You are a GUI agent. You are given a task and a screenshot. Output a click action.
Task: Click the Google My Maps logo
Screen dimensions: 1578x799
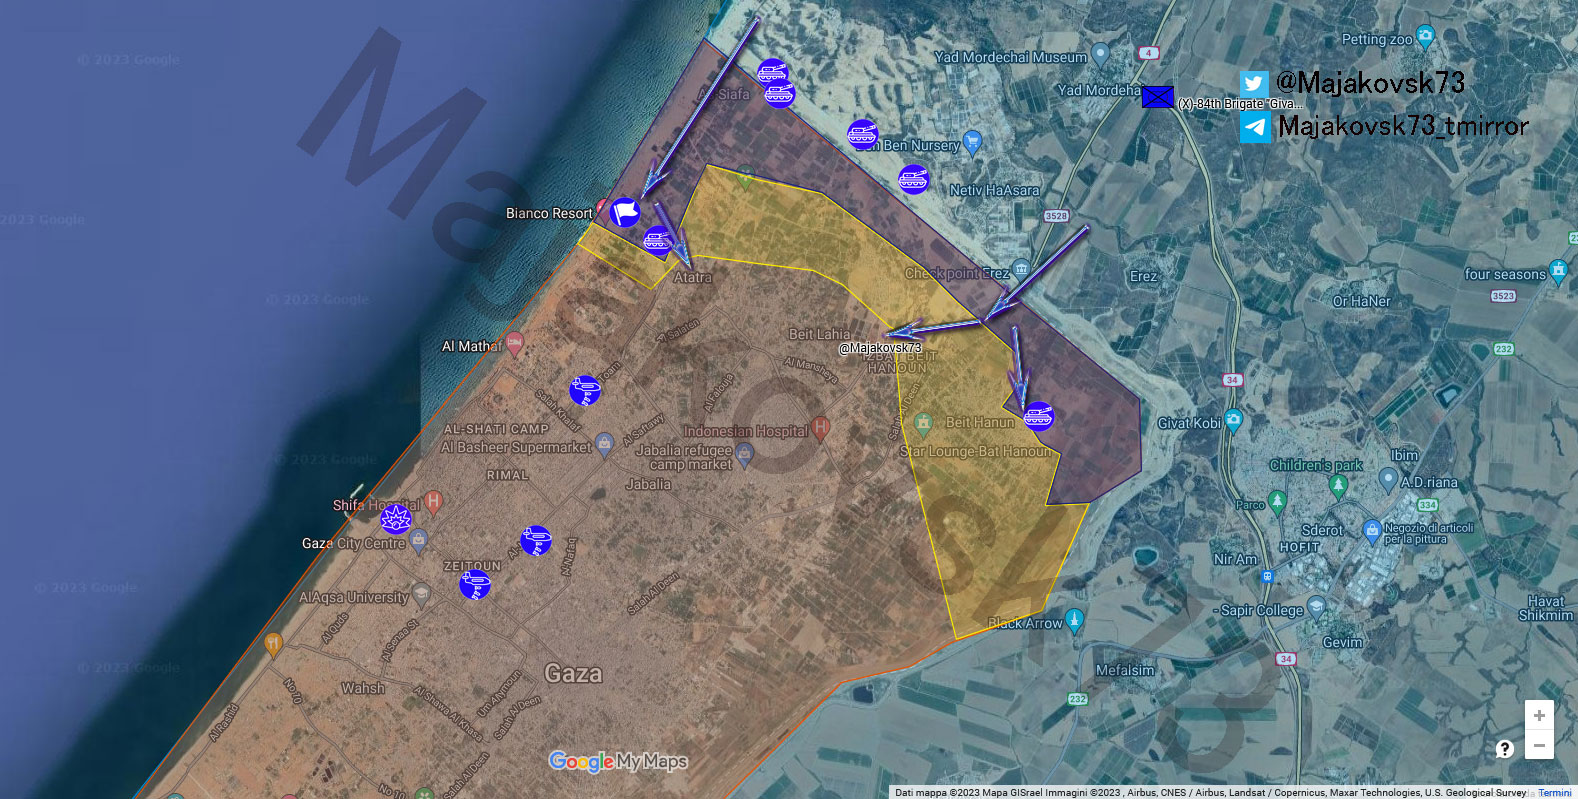click(x=618, y=762)
